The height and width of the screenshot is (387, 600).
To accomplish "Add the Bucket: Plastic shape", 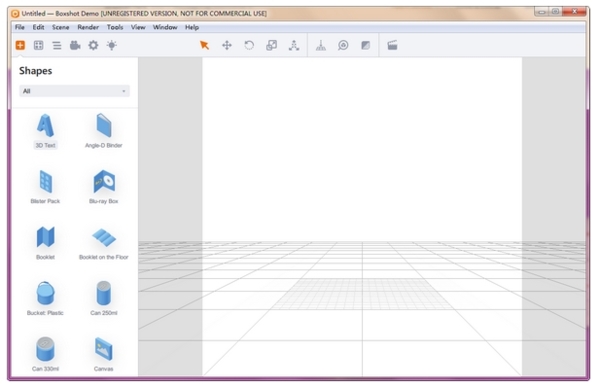I will (x=46, y=299).
